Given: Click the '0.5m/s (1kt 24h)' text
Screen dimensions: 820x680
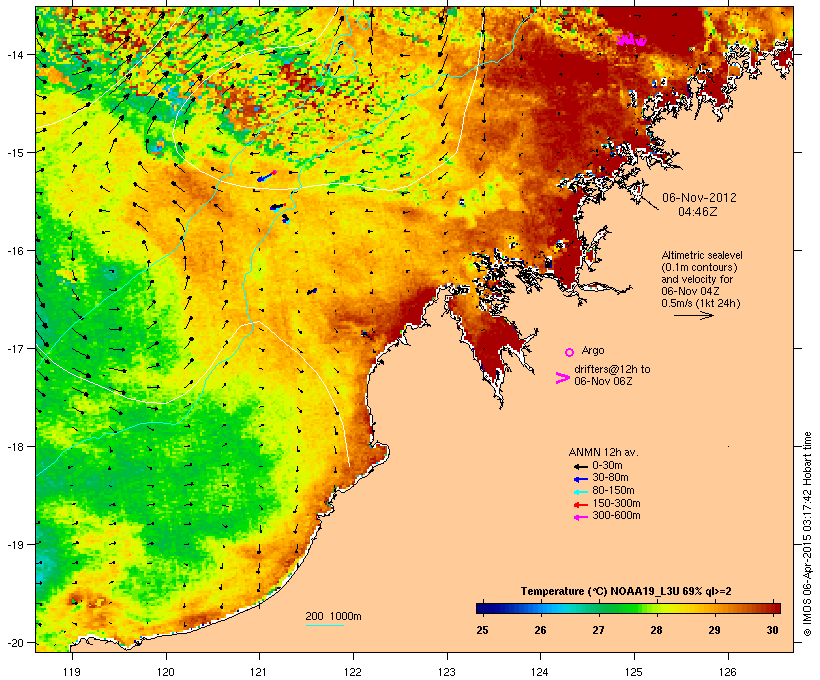Looking at the screenshot, I should [x=701, y=303].
